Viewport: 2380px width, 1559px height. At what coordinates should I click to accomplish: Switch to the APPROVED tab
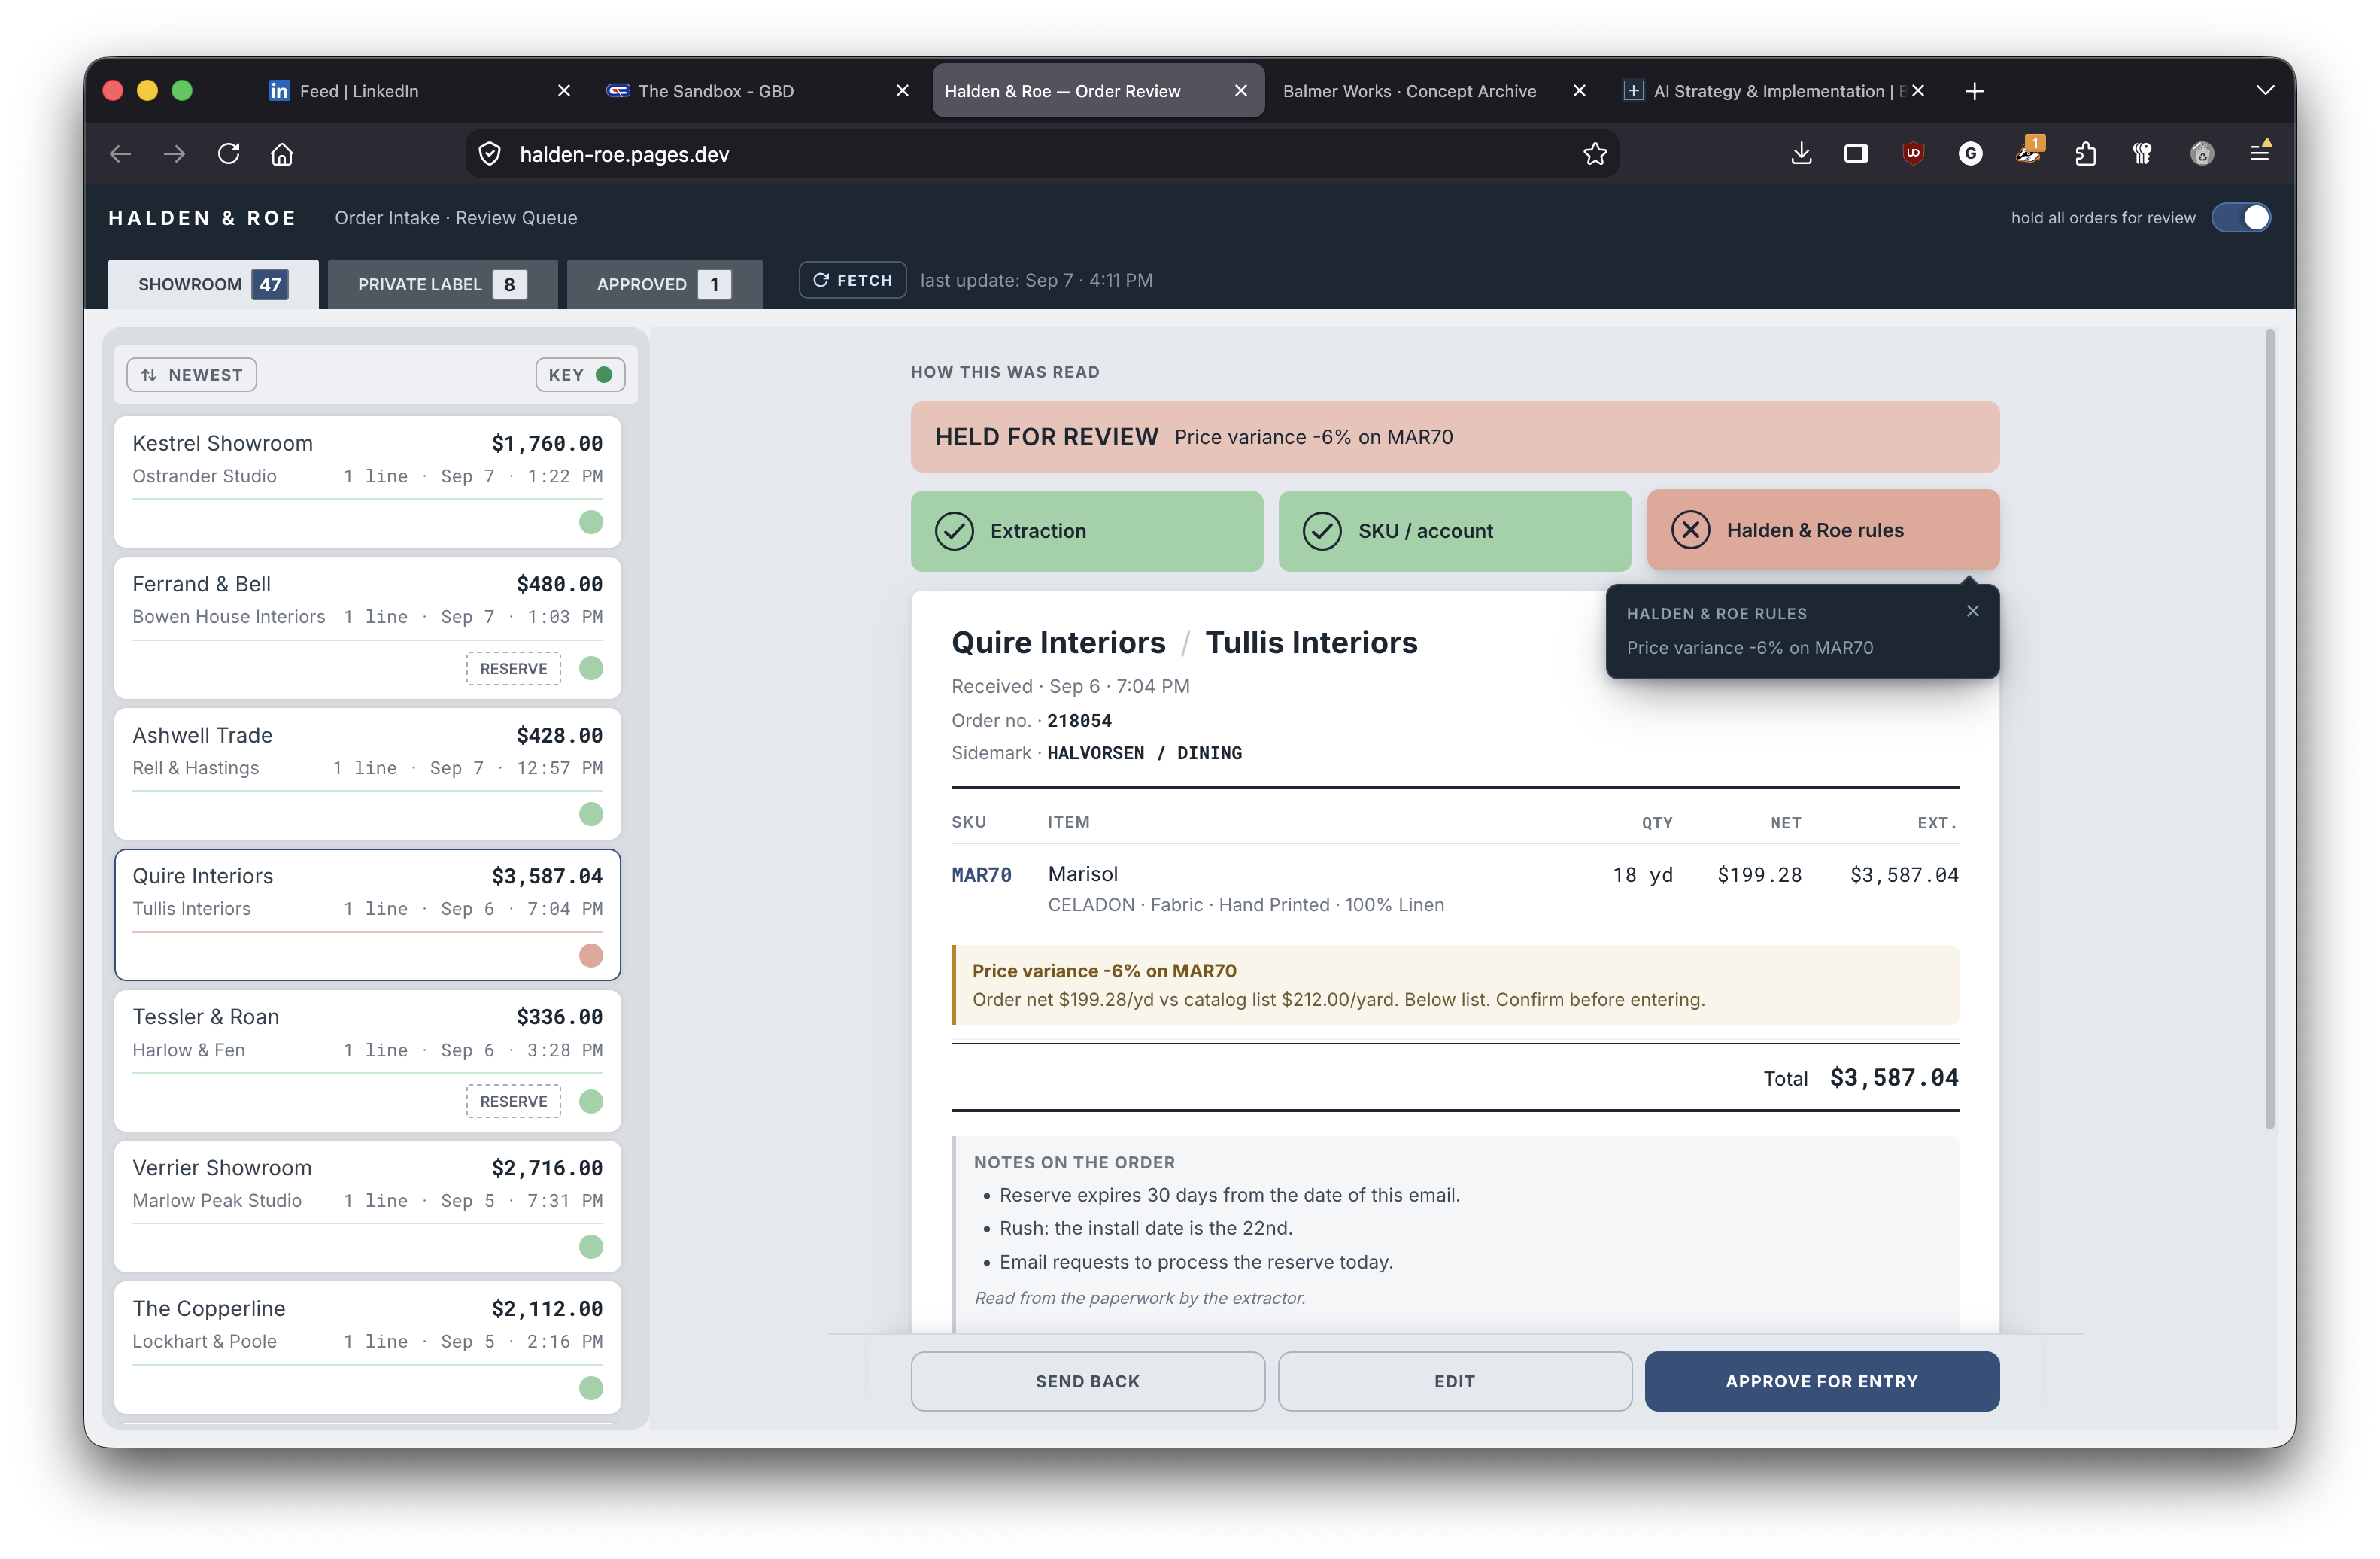[x=664, y=284]
